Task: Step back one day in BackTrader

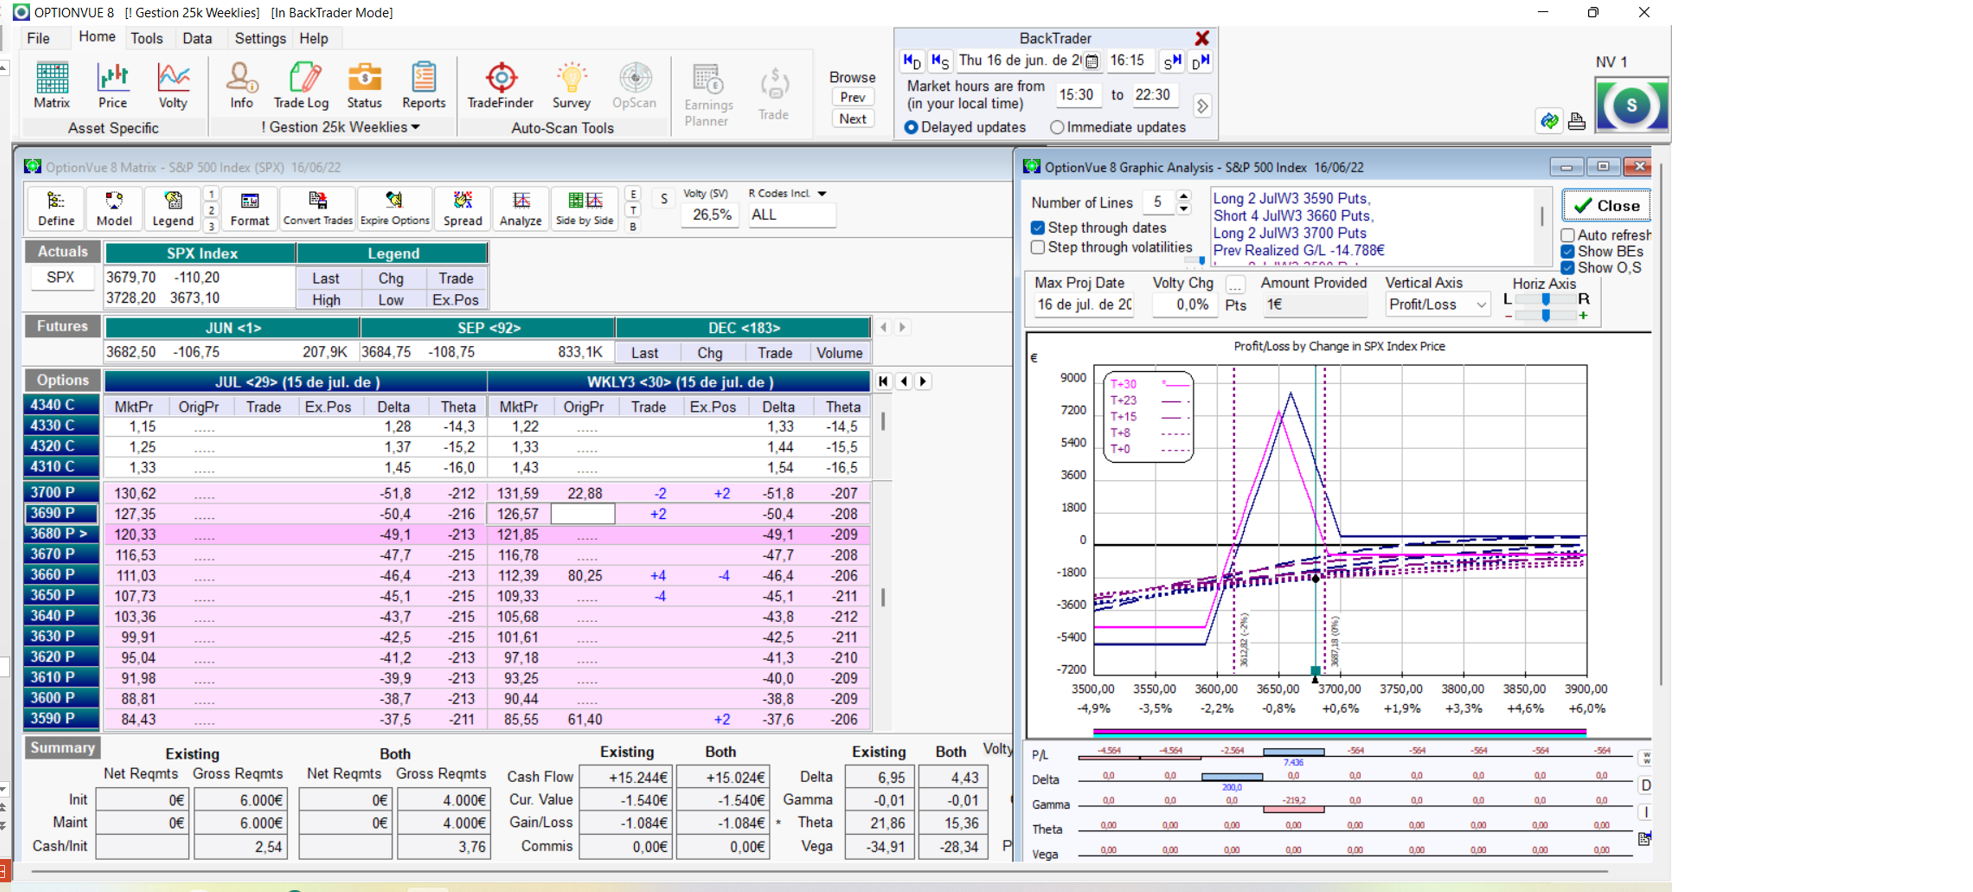Action: tap(912, 61)
